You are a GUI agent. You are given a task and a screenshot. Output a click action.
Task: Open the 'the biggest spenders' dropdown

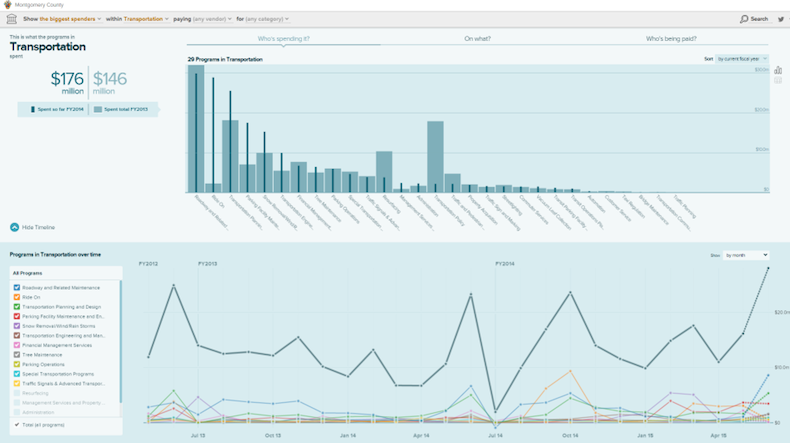click(x=70, y=19)
